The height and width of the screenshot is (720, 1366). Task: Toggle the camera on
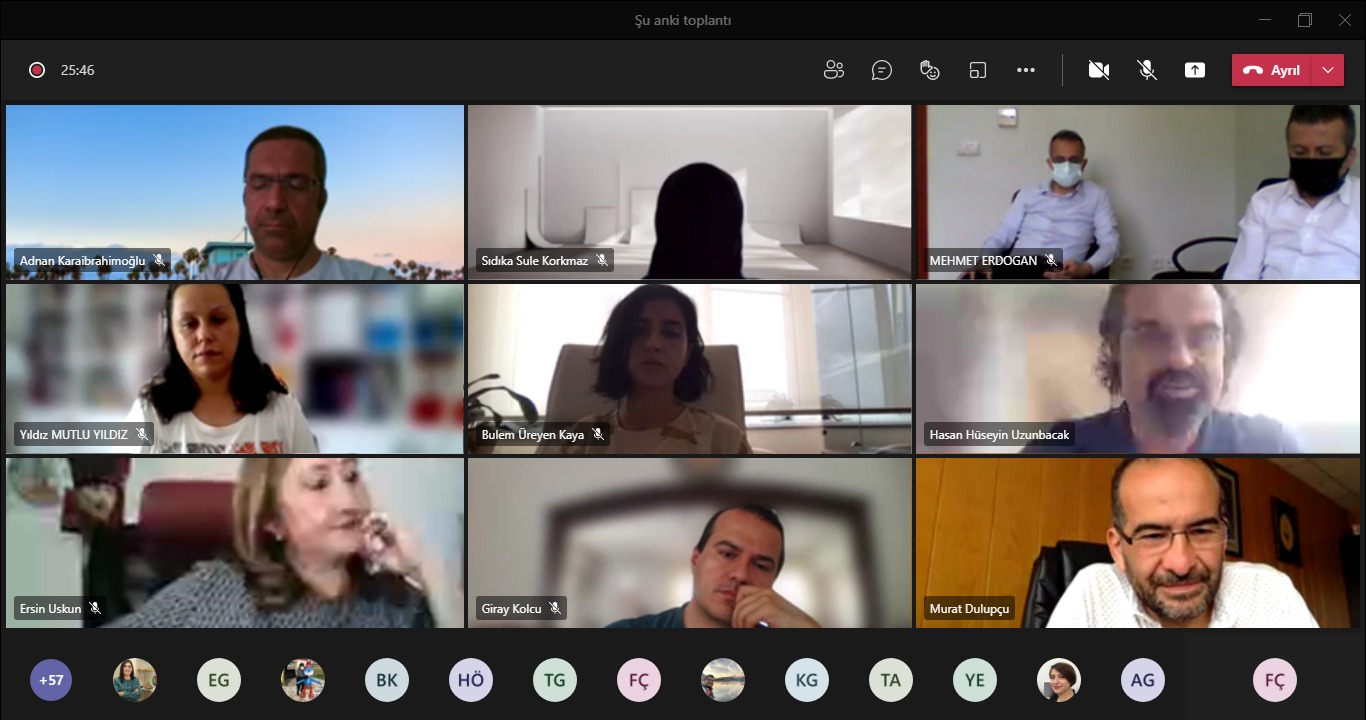click(x=1098, y=70)
